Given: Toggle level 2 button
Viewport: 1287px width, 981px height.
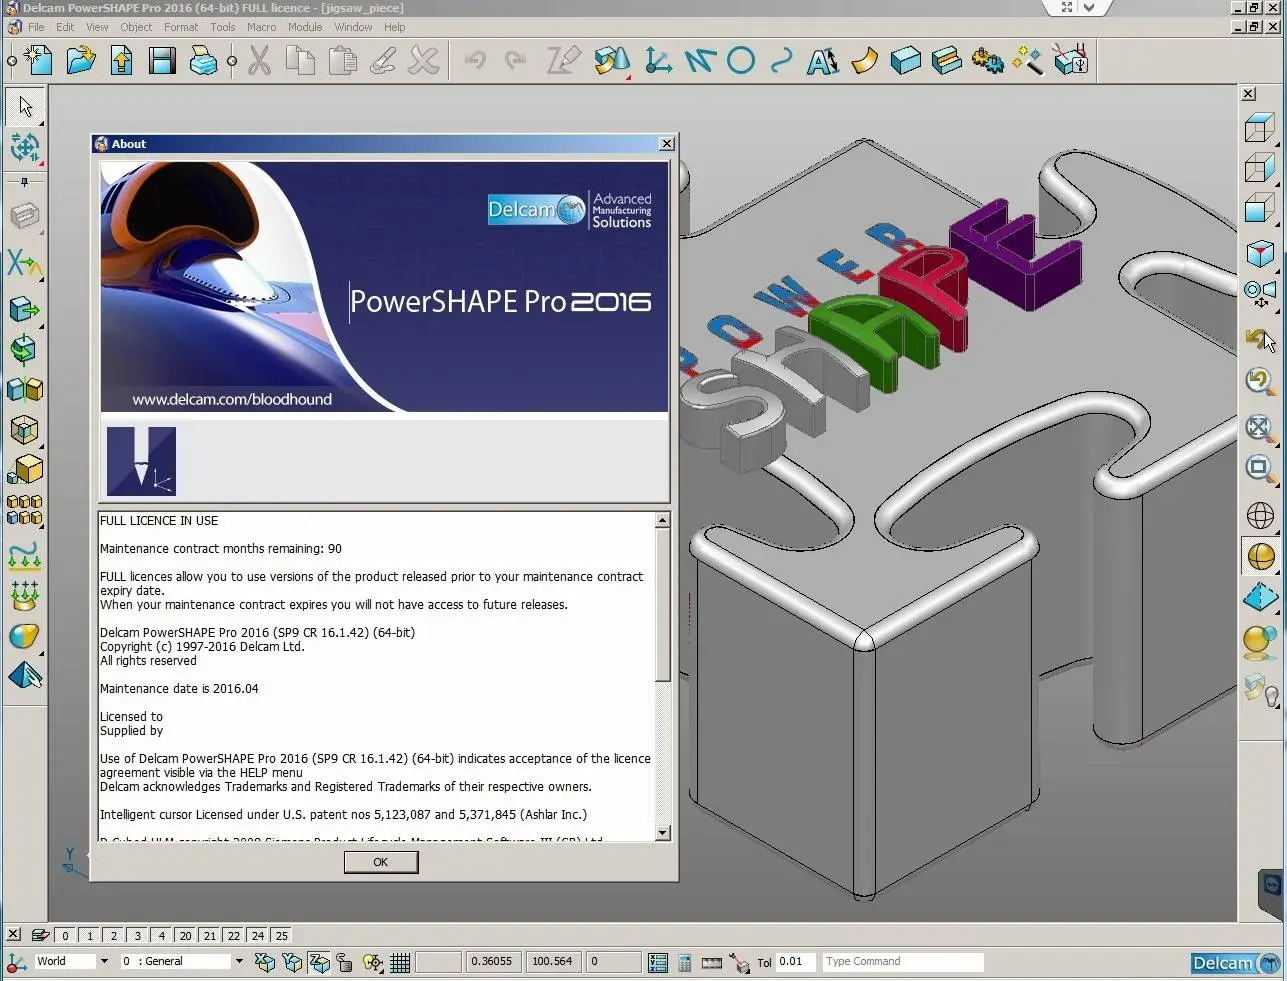Looking at the screenshot, I should [x=113, y=936].
